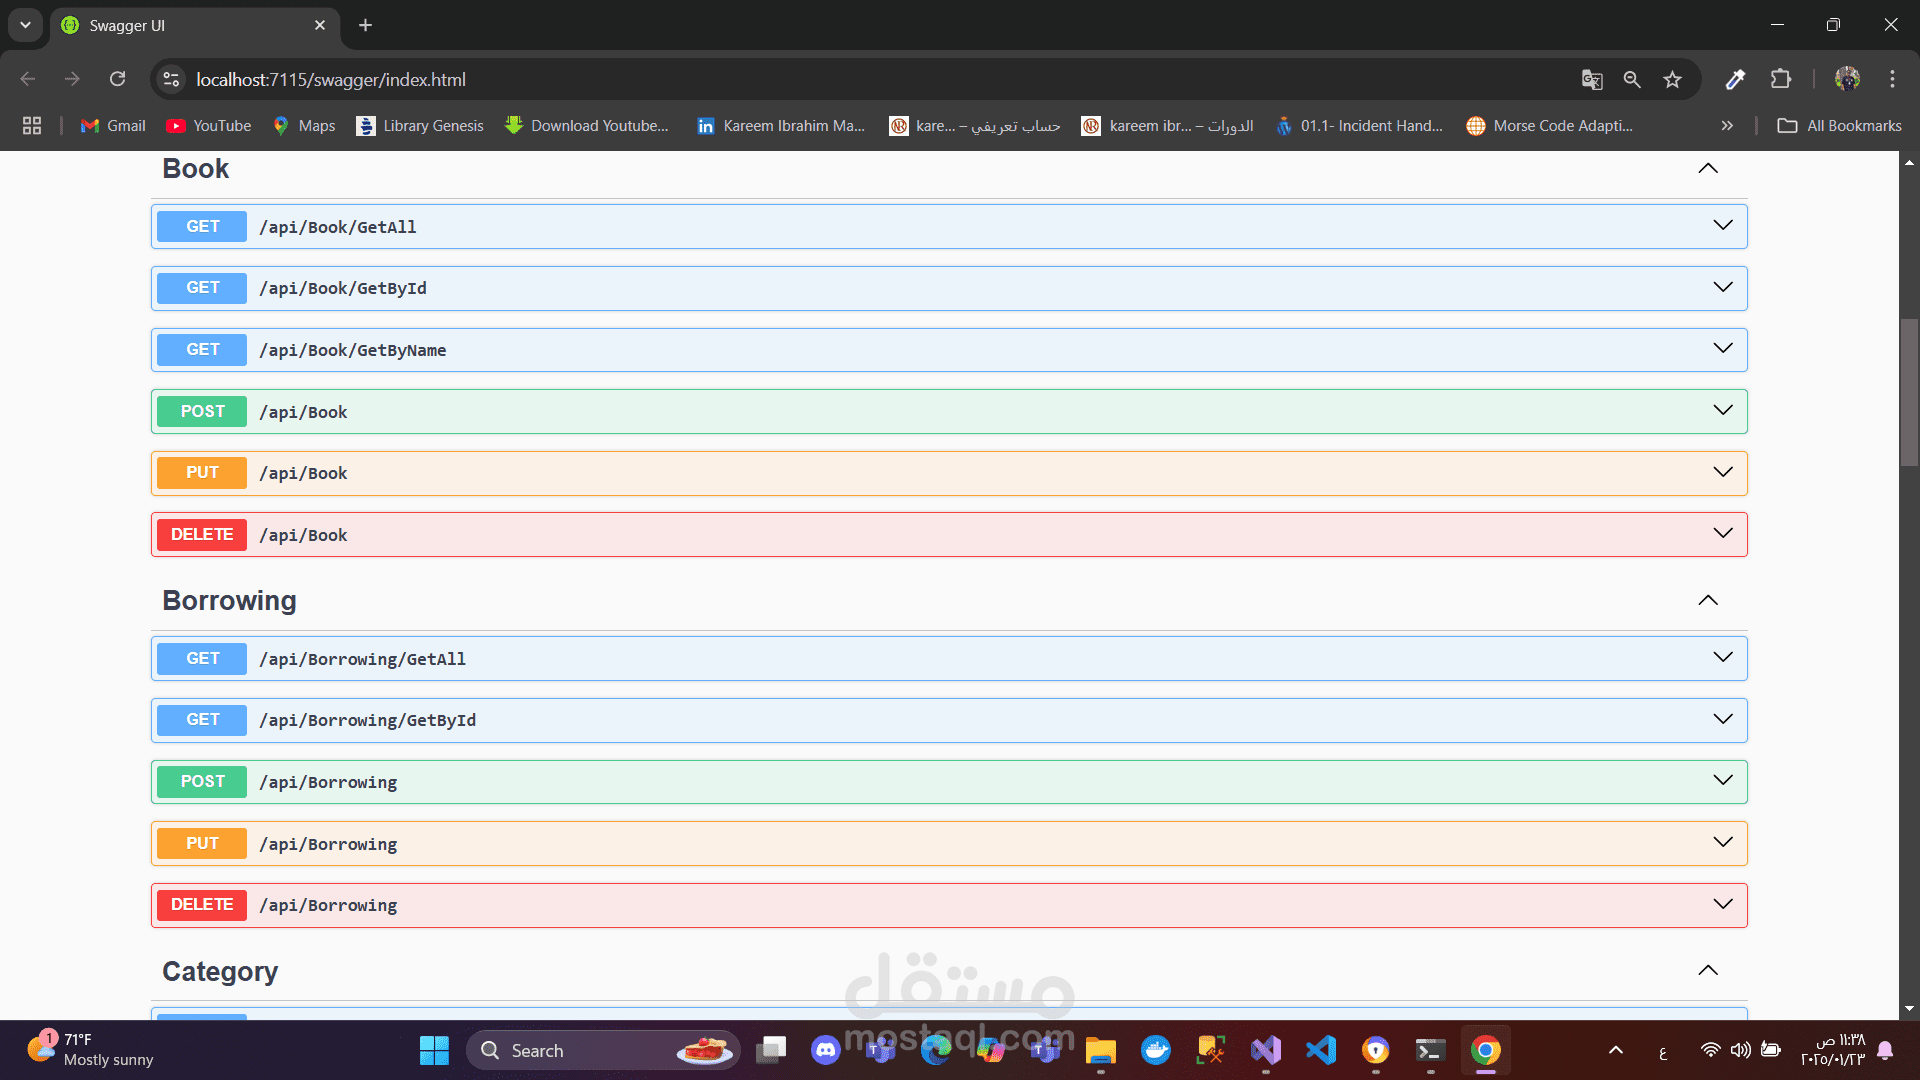
Task: Reload the Swagger page
Action: click(x=118, y=79)
